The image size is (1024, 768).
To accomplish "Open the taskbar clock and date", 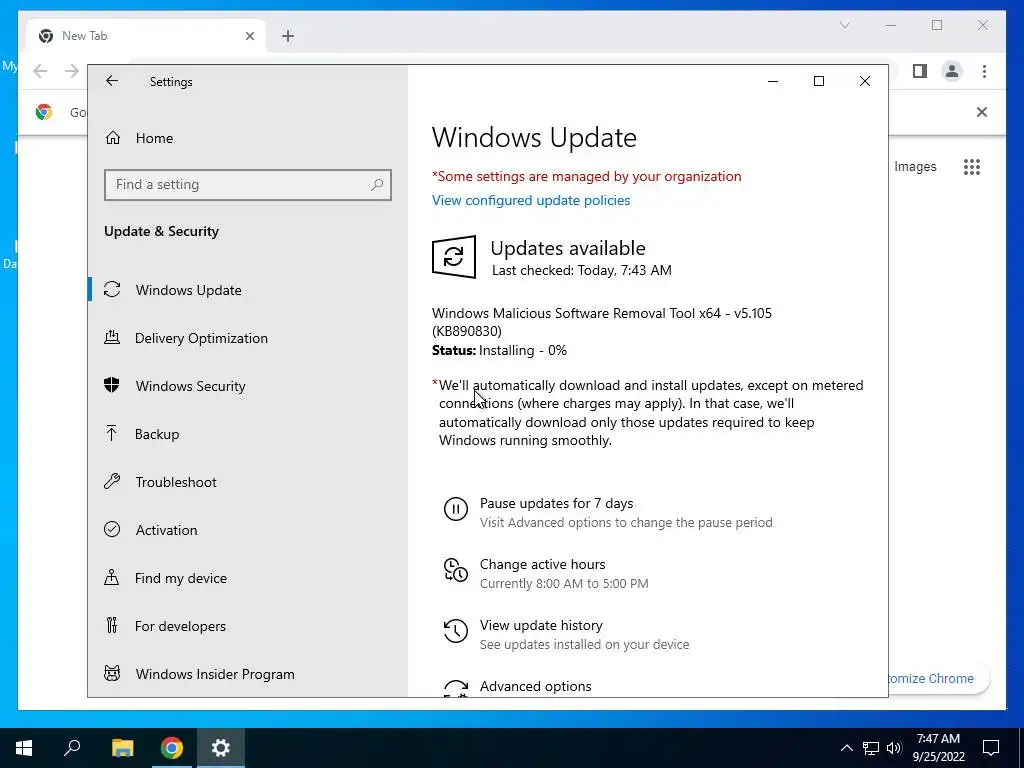I will coord(938,748).
